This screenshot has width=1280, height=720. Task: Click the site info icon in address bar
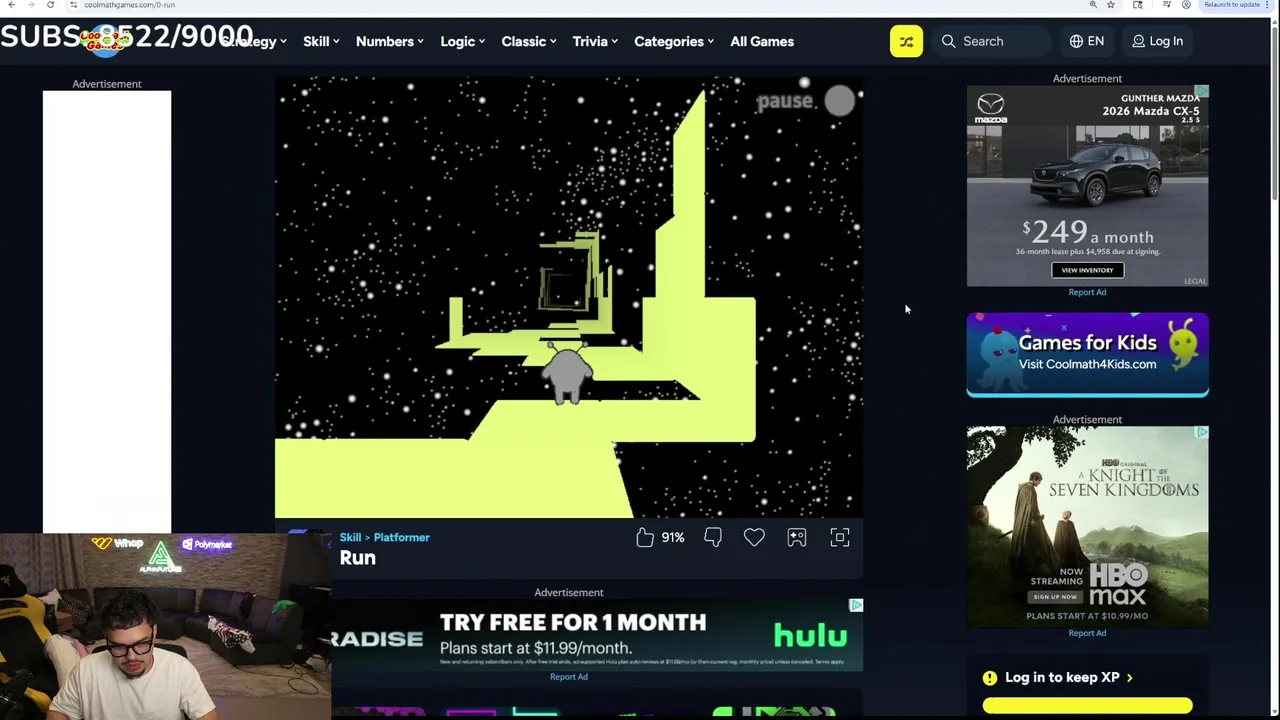tap(73, 5)
